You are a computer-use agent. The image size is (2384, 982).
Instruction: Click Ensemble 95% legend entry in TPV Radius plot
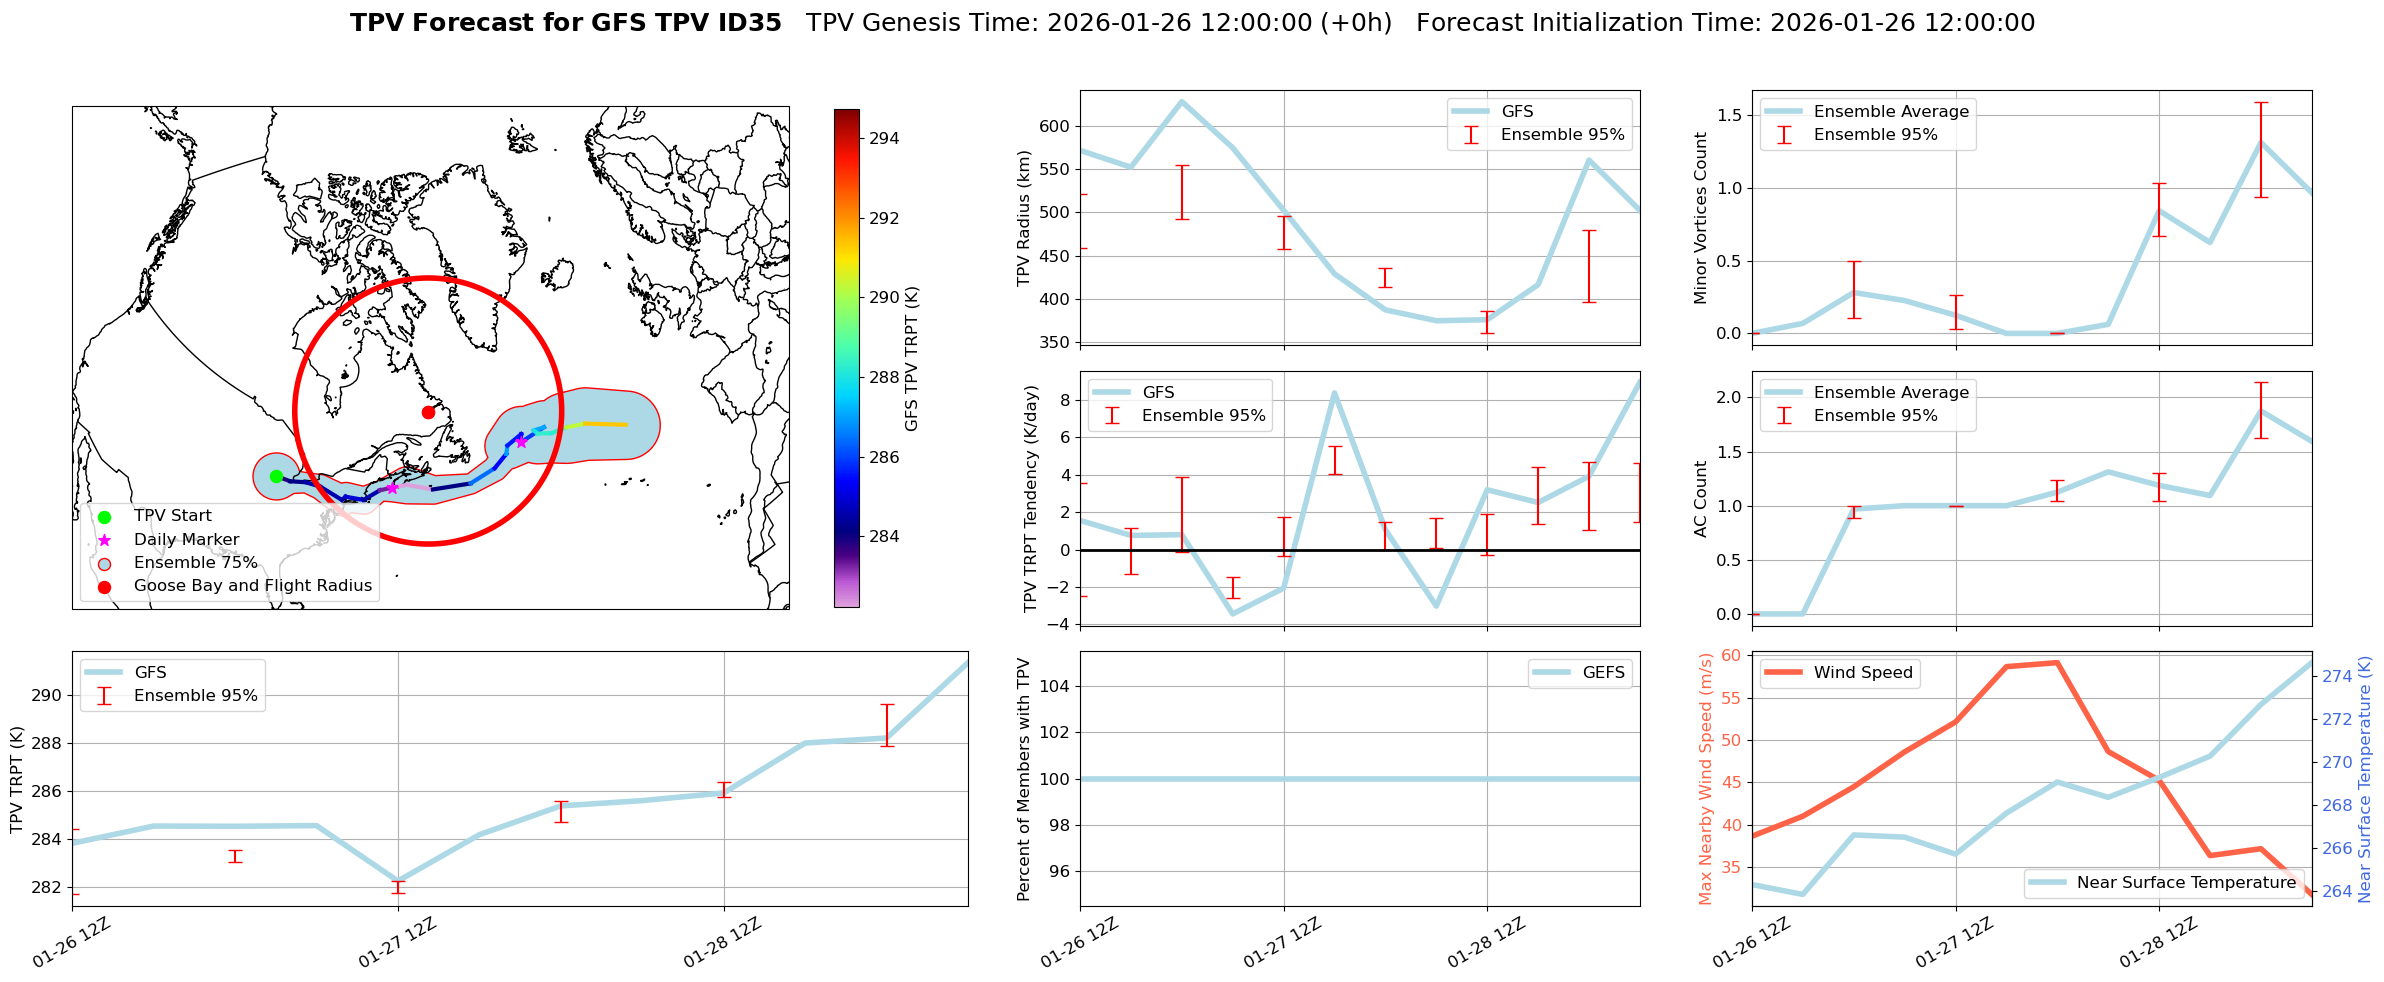(x=1561, y=135)
